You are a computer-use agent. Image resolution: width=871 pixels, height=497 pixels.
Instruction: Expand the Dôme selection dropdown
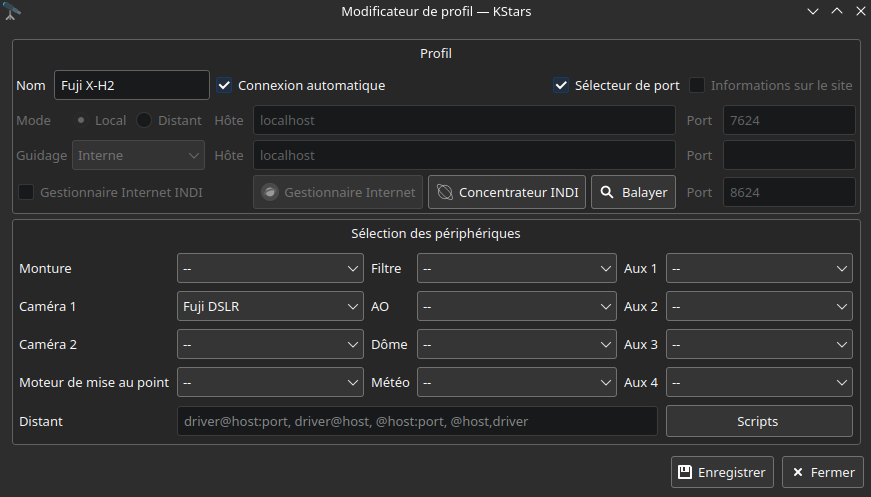pos(516,344)
